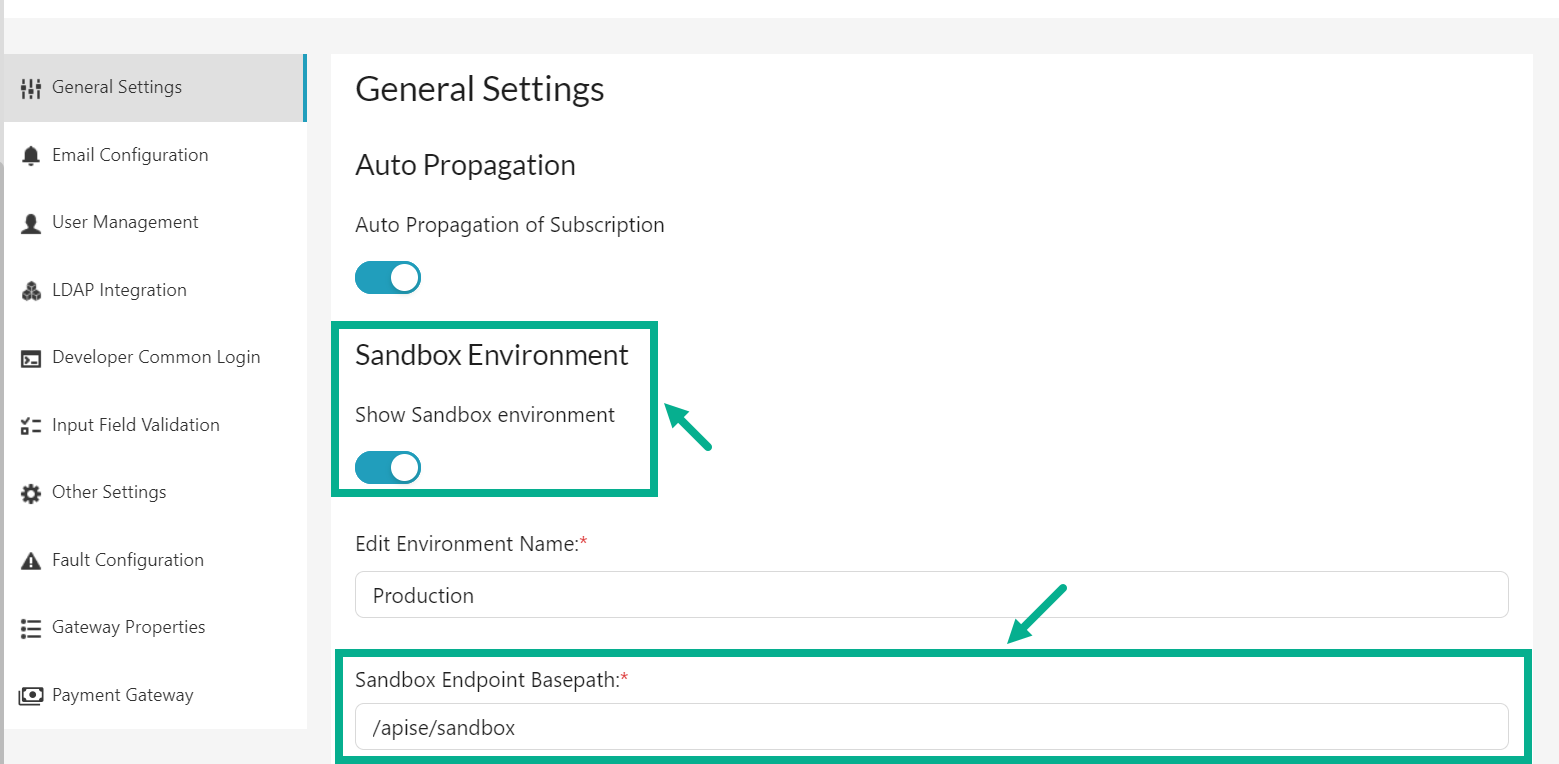Viewport: 1559px width, 764px height.
Task: Select the General Settings sliders icon
Action: [x=30, y=87]
